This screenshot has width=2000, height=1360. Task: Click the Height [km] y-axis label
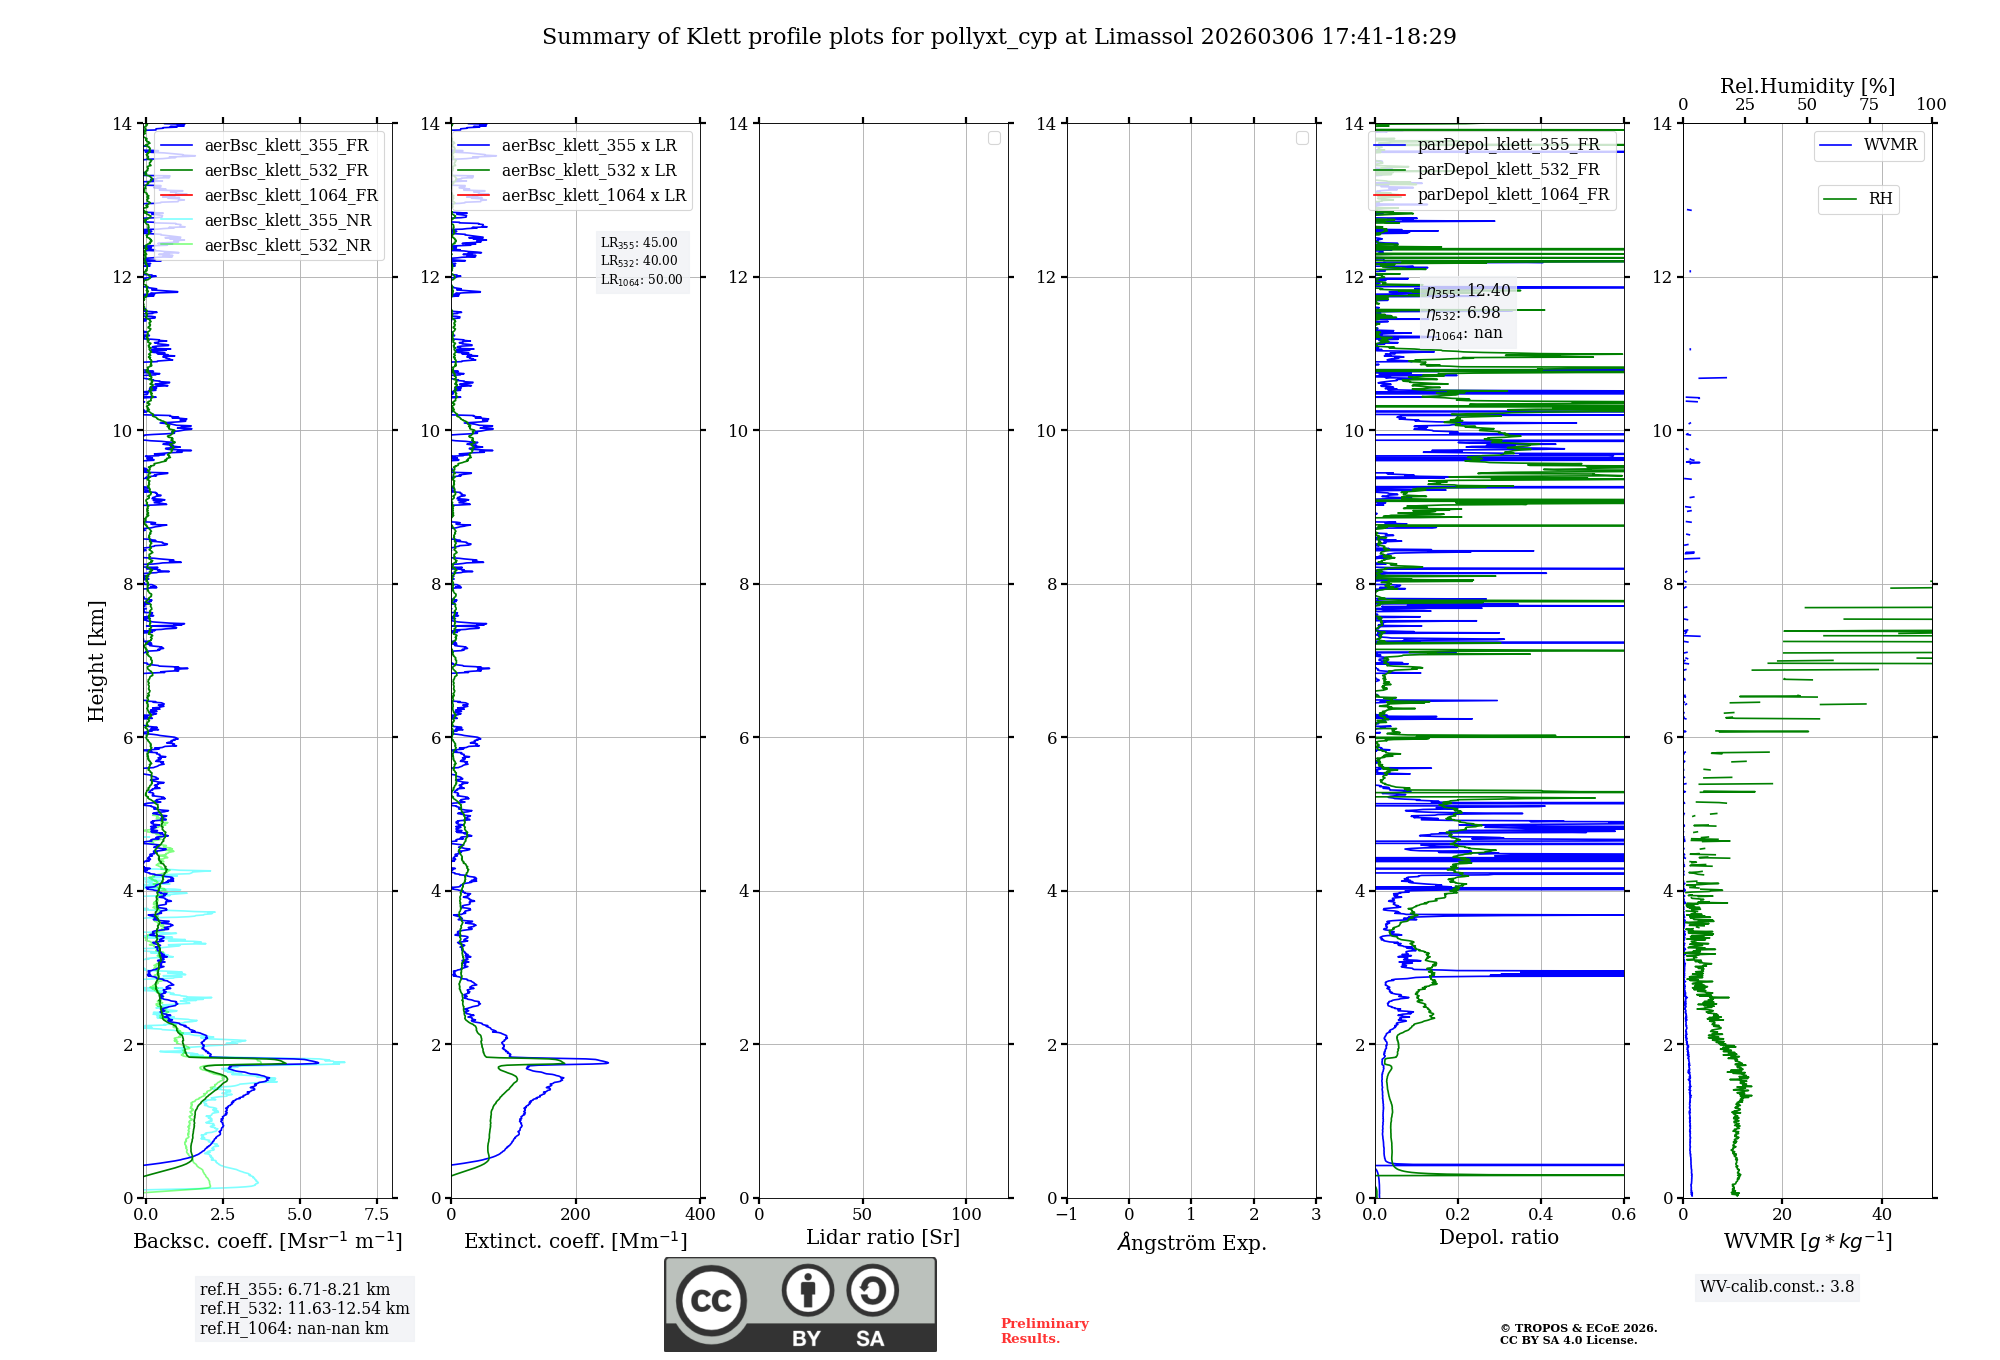tap(96, 660)
